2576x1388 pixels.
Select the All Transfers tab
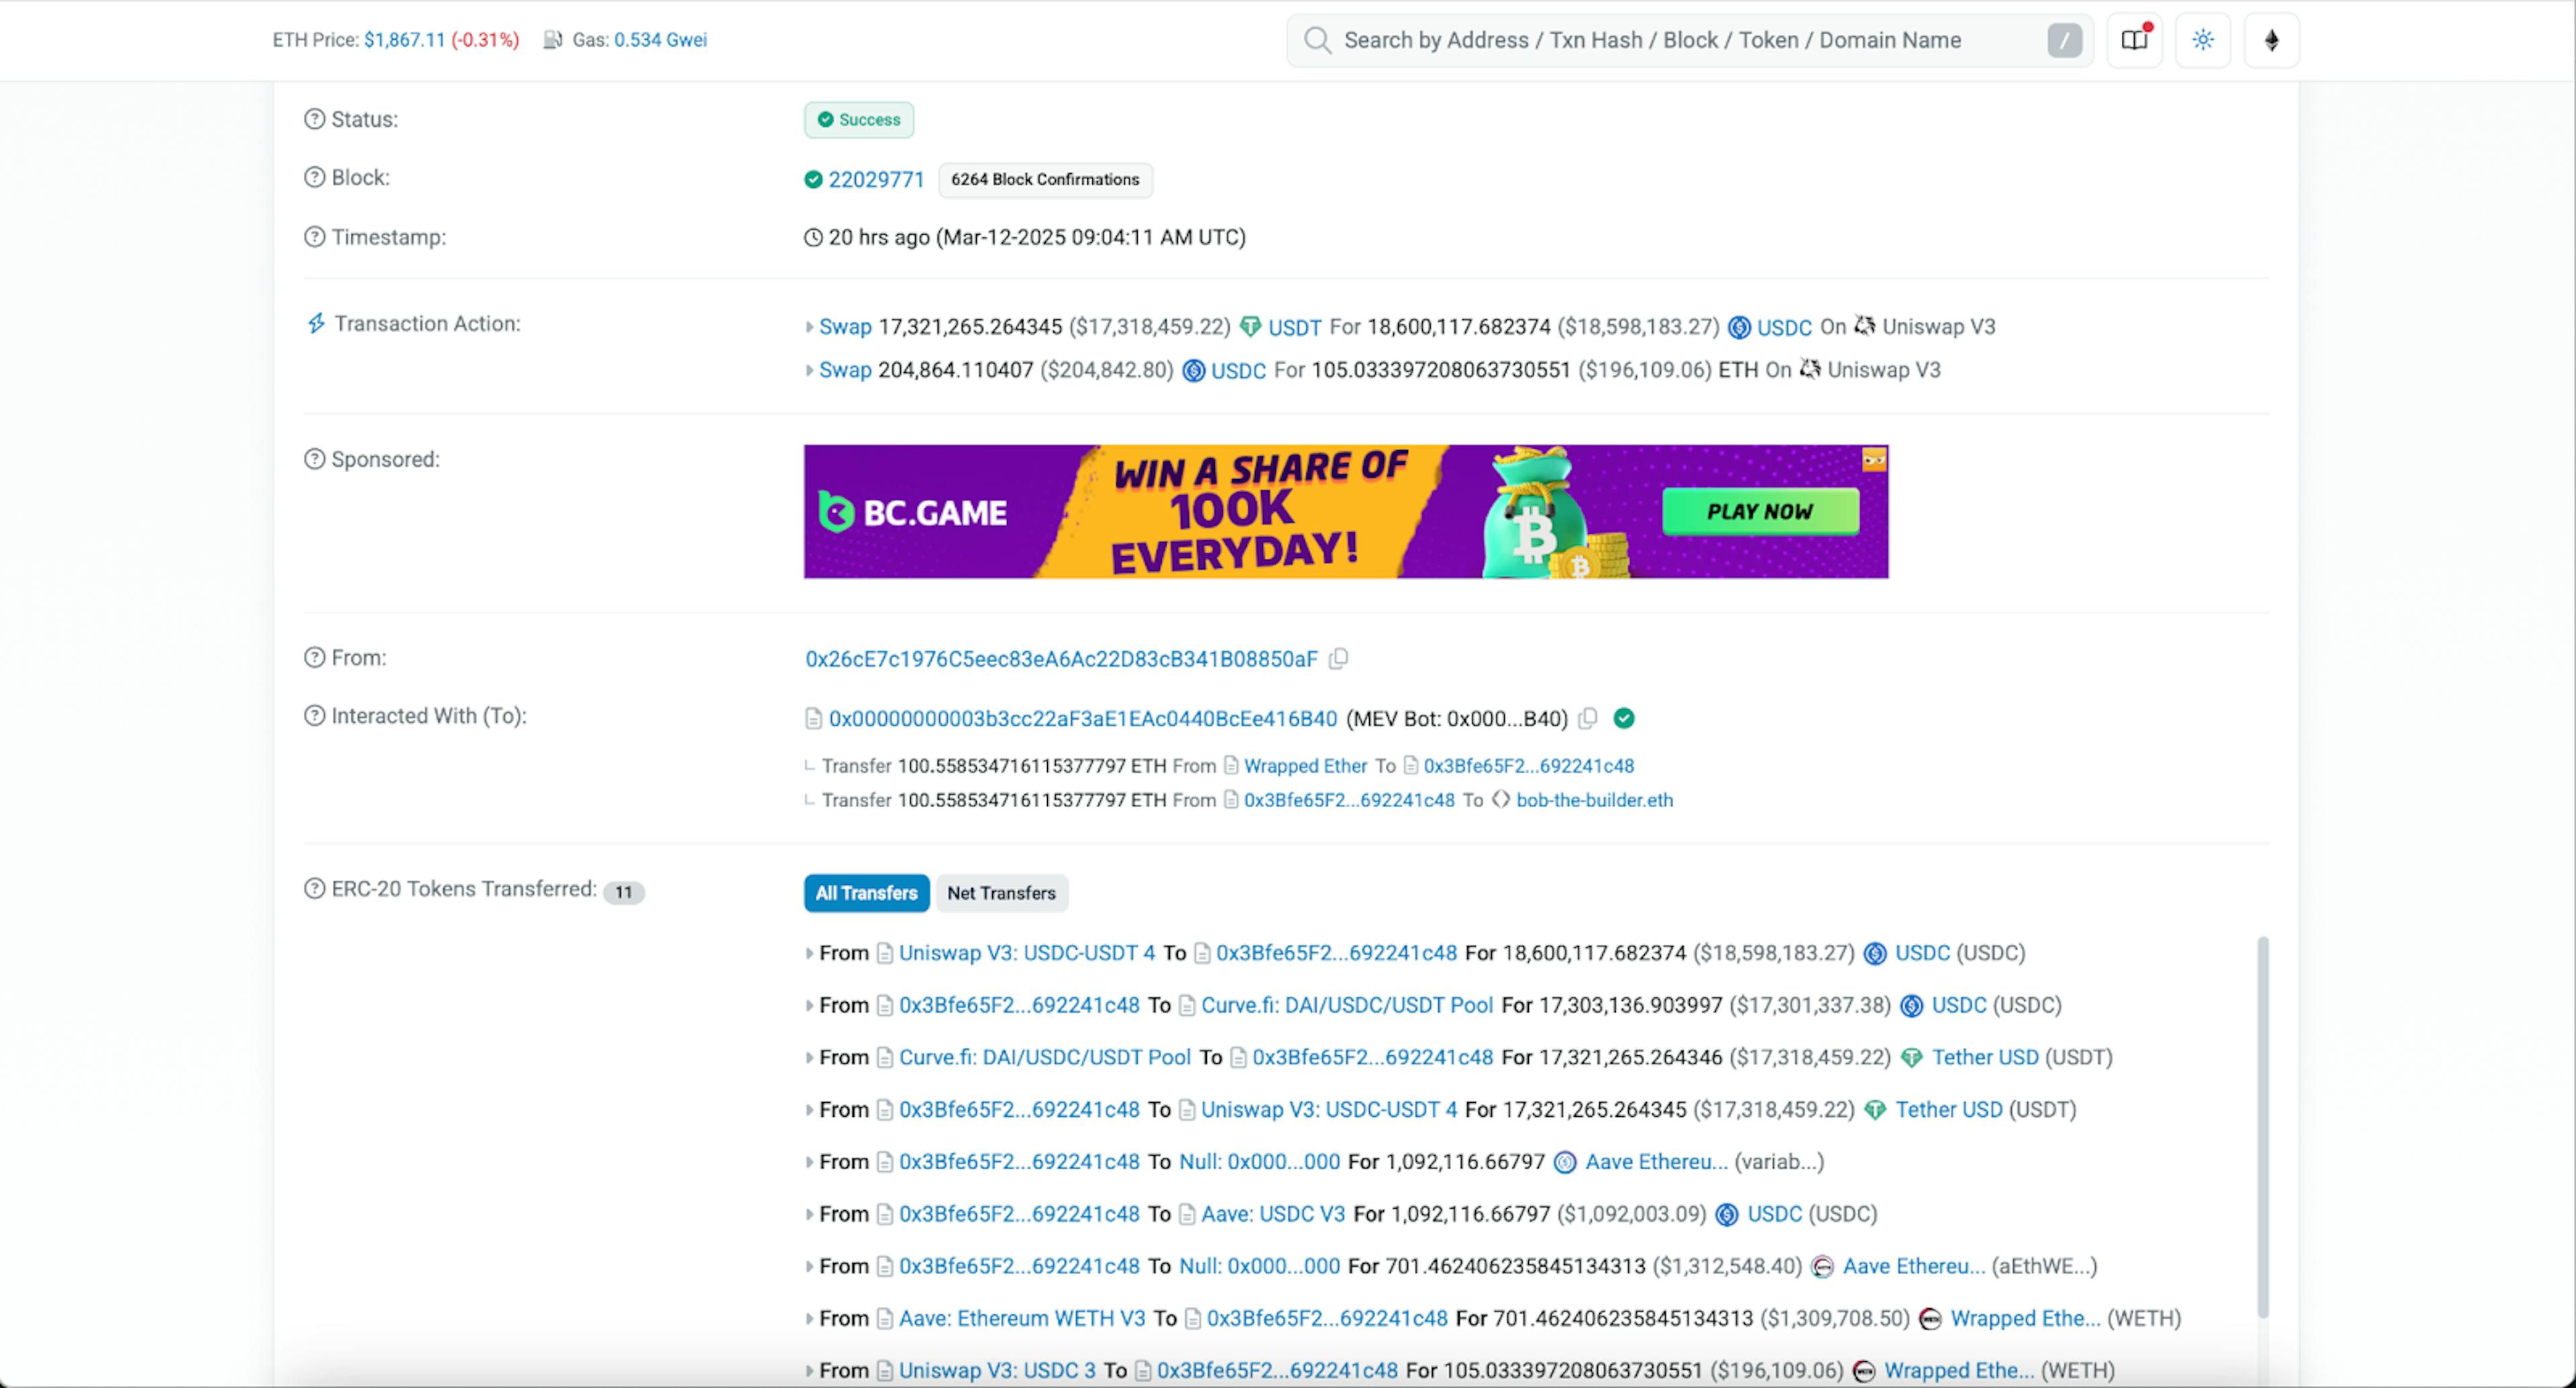tap(866, 893)
